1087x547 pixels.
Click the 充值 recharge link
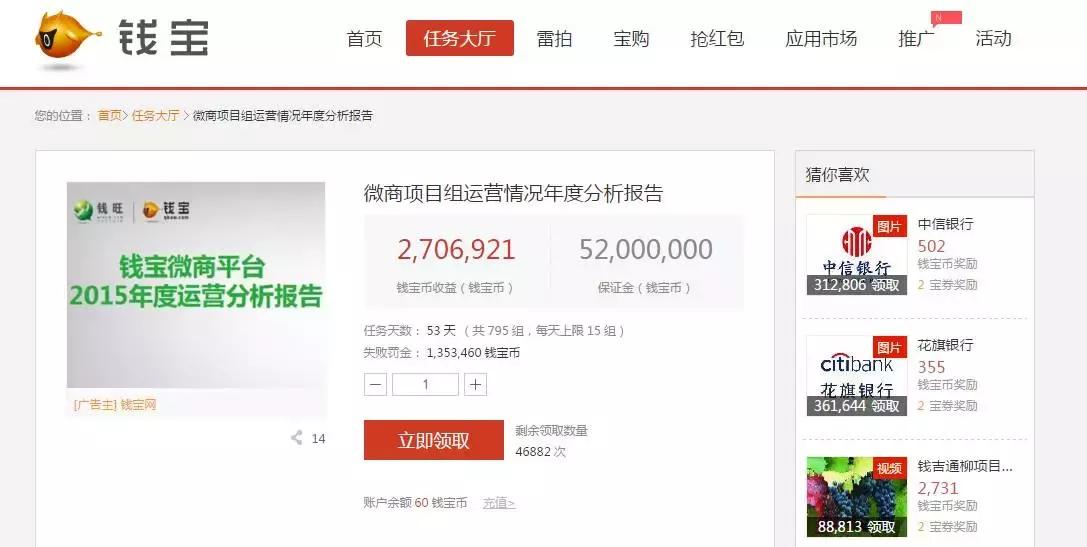[x=498, y=503]
